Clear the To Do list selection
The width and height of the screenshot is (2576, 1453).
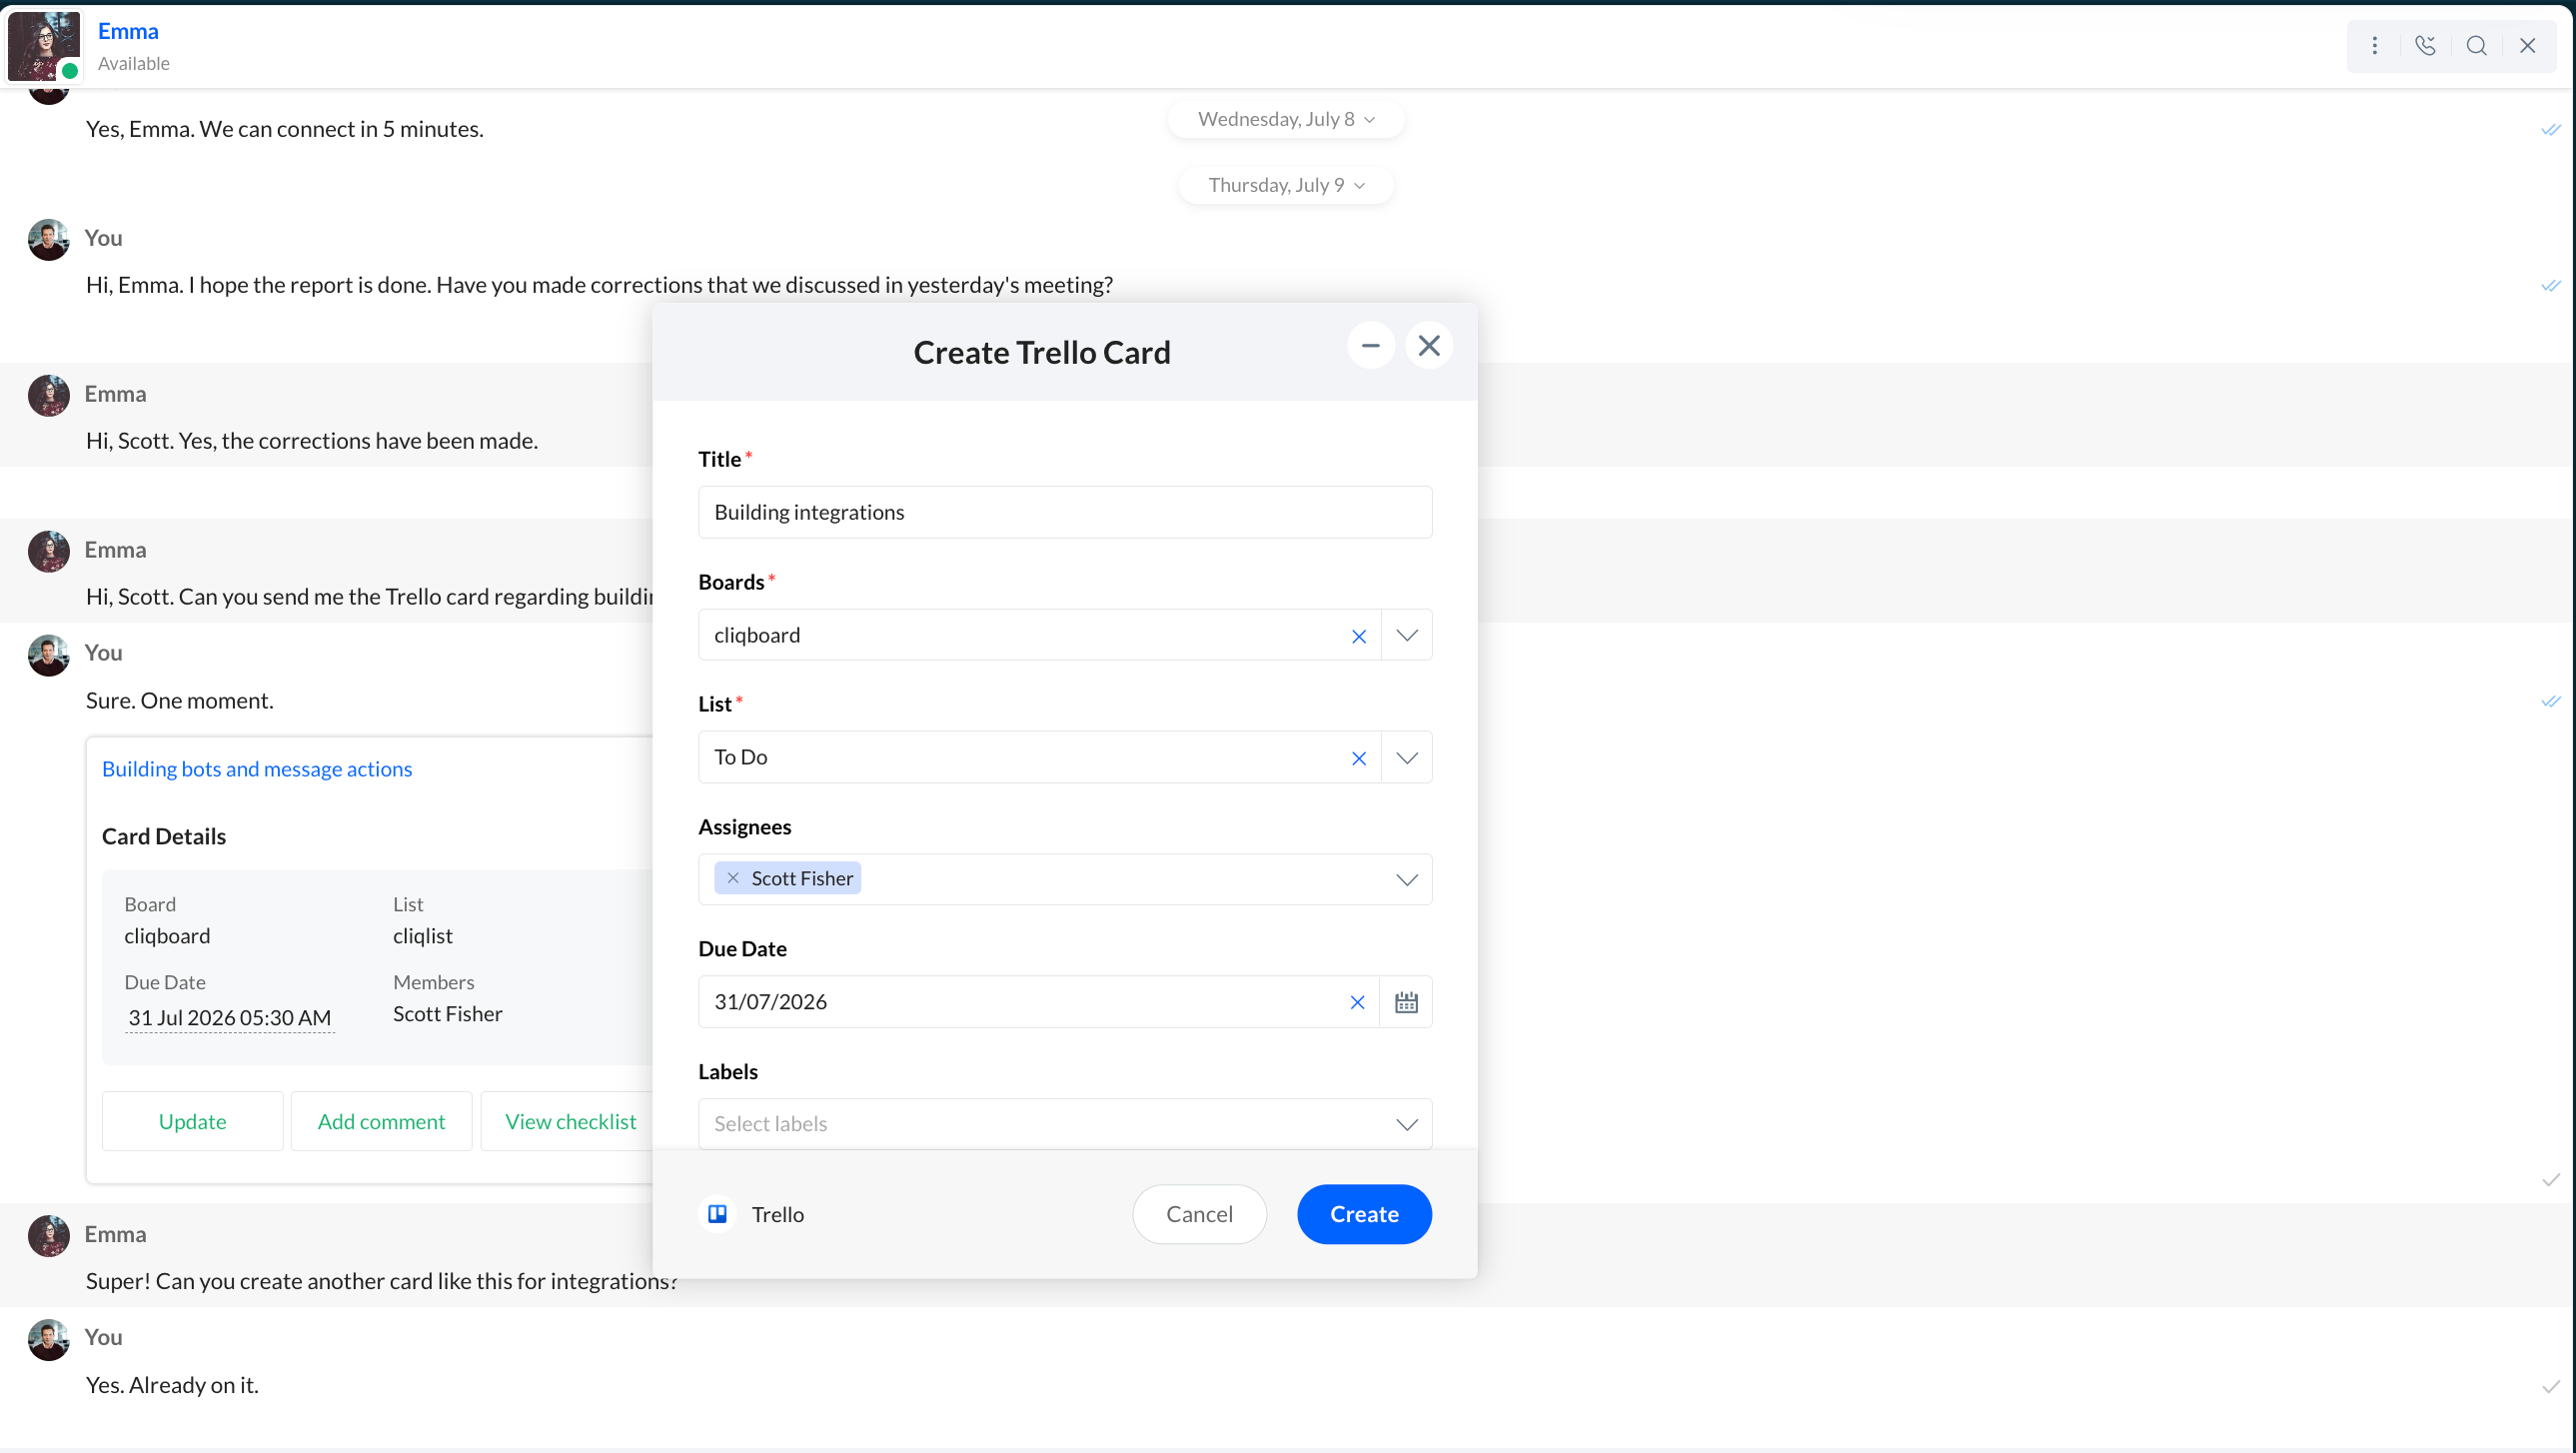[1358, 758]
